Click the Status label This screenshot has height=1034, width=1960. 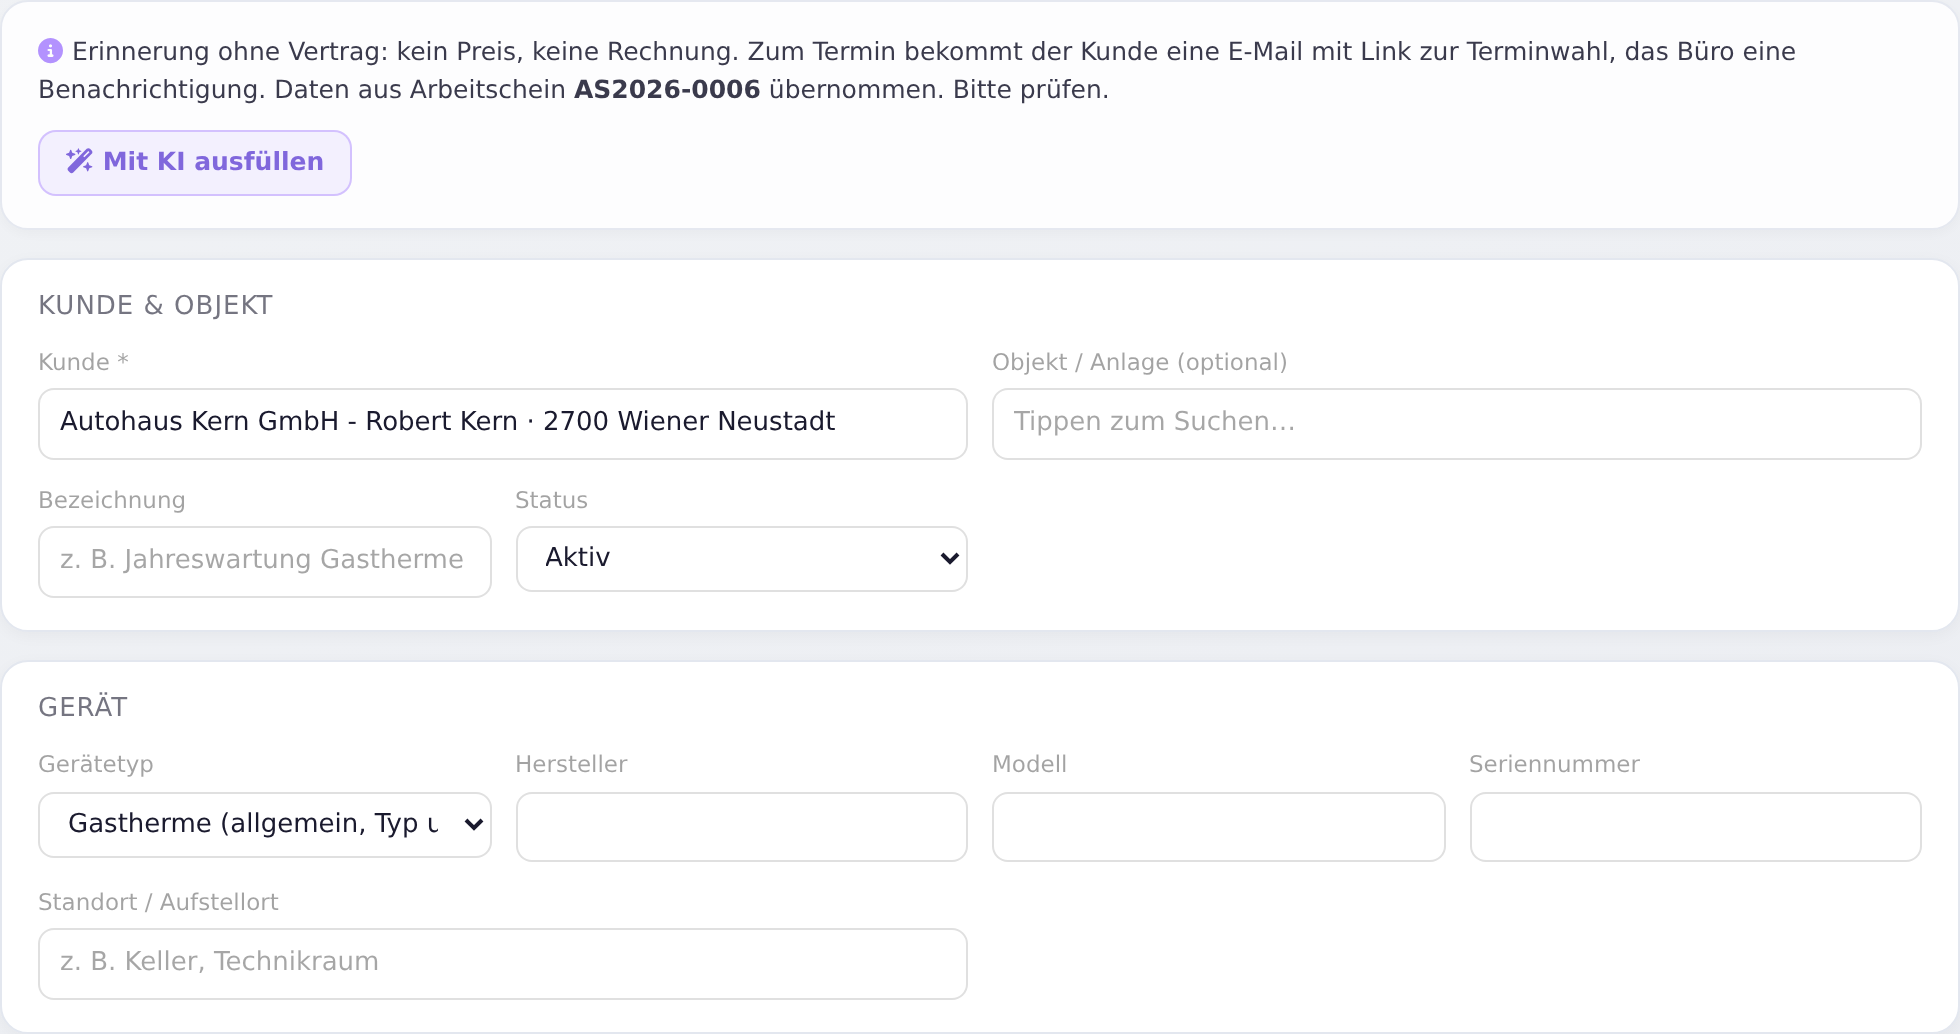tap(551, 500)
